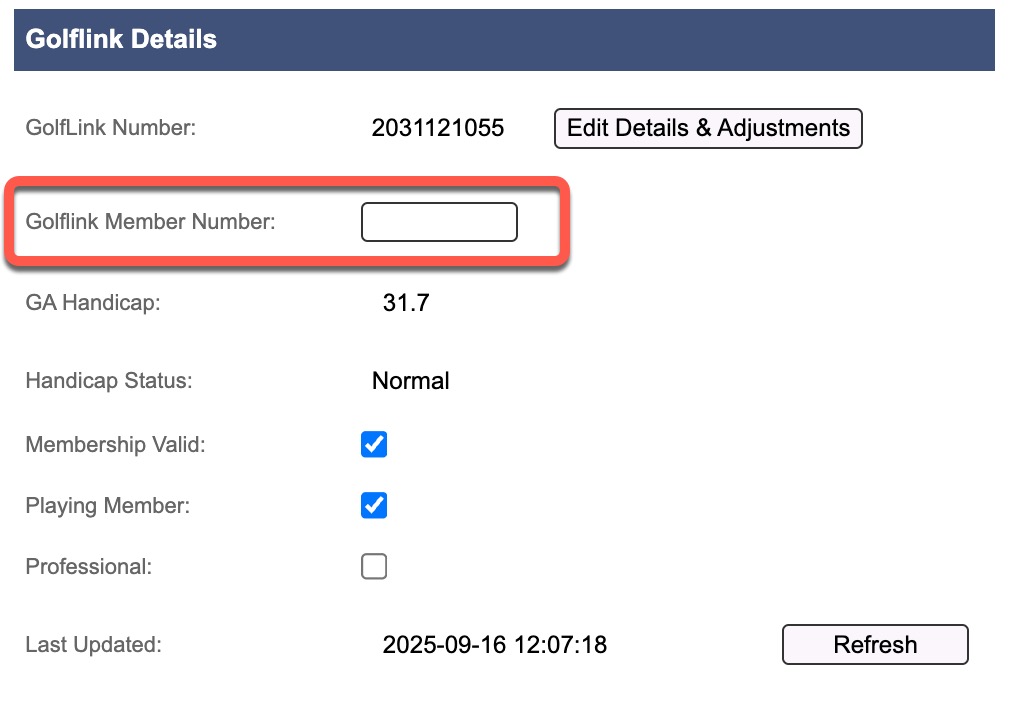1012x708 pixels.
Task: Select the GolfLink number 2031121055
Action: click(x=438, y=128)
